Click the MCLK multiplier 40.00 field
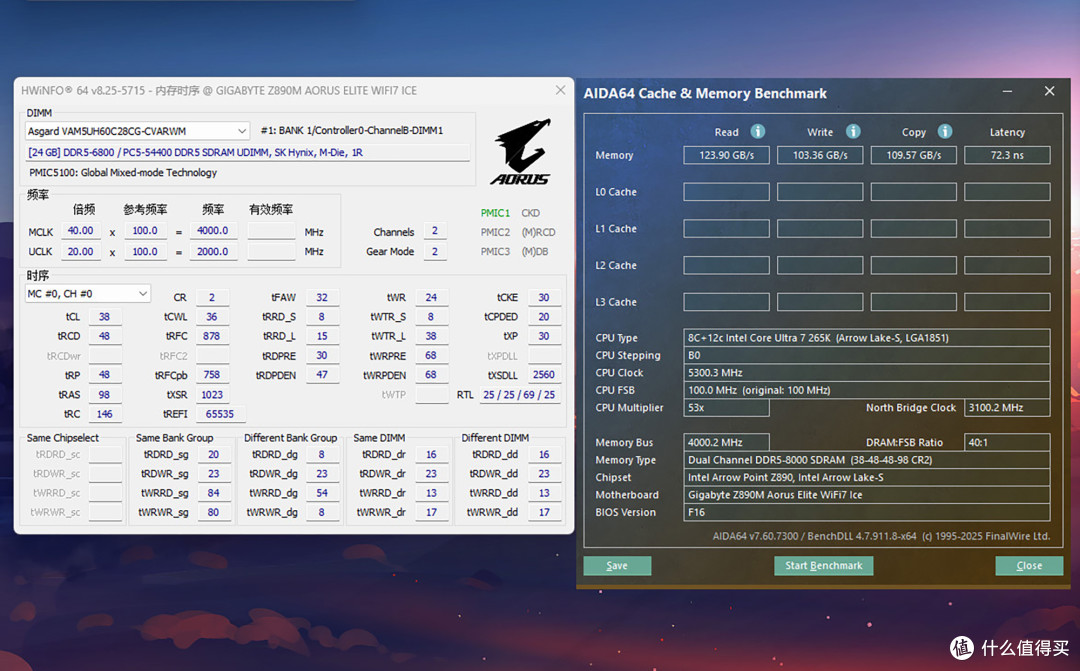Viewport: 1080px width, 671px height. (81, 231)
